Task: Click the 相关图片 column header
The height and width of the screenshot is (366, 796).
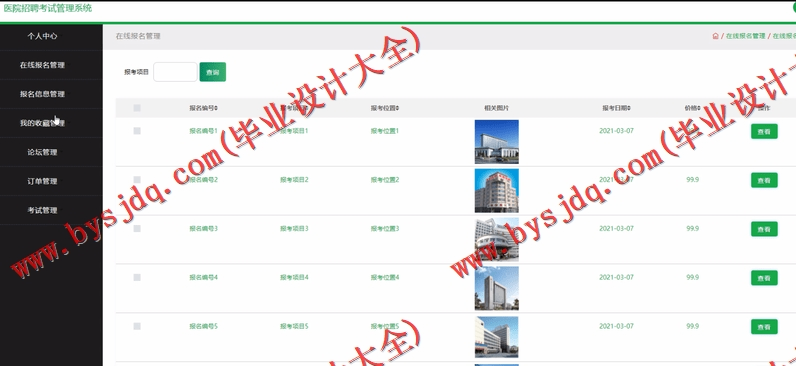Action: (x=496, y=108)
